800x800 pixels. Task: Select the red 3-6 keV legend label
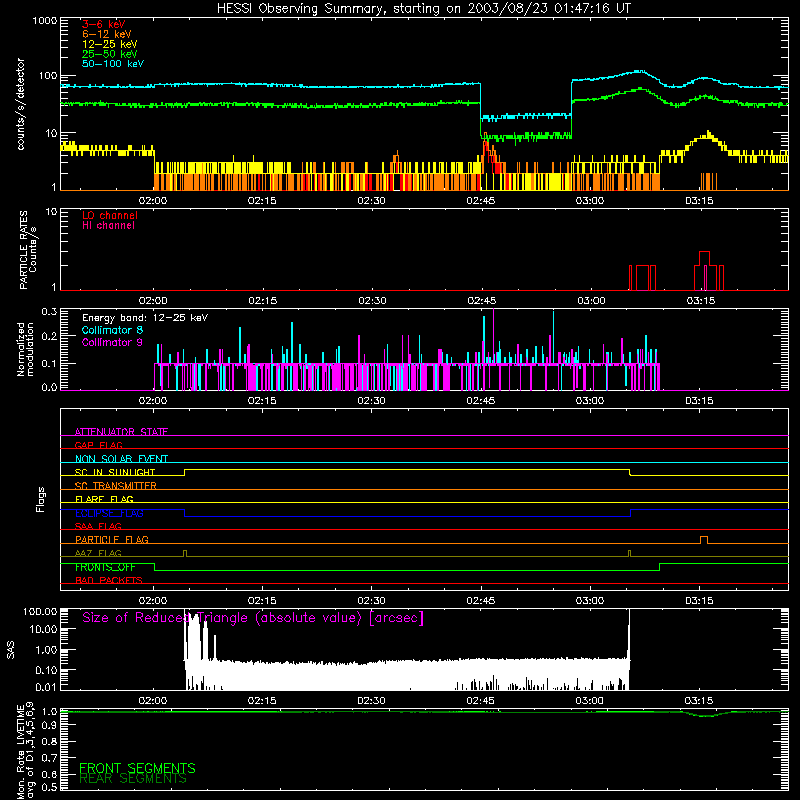click(x=104, y=24)
